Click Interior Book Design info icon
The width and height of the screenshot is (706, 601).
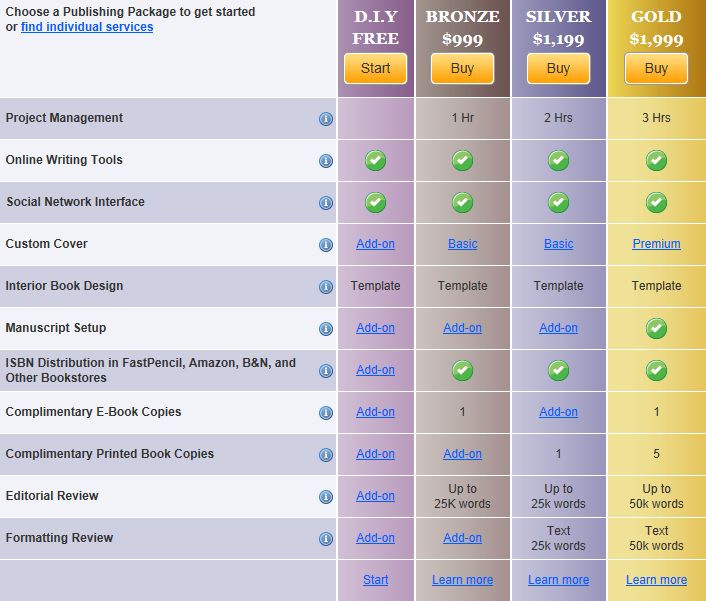(326, 287)
